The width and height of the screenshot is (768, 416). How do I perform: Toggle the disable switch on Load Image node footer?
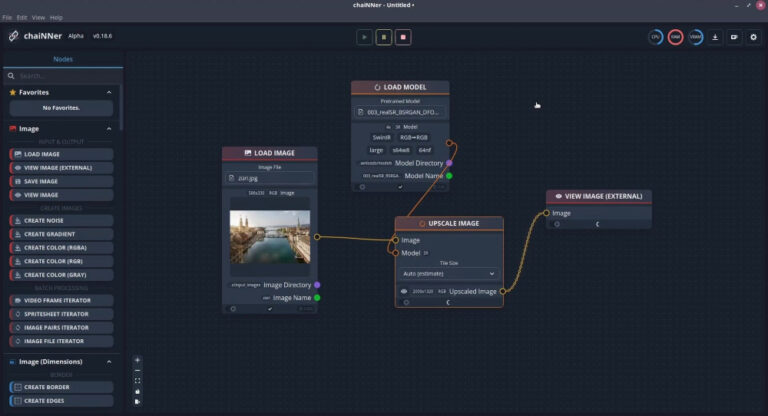click(x=234, y=308)
